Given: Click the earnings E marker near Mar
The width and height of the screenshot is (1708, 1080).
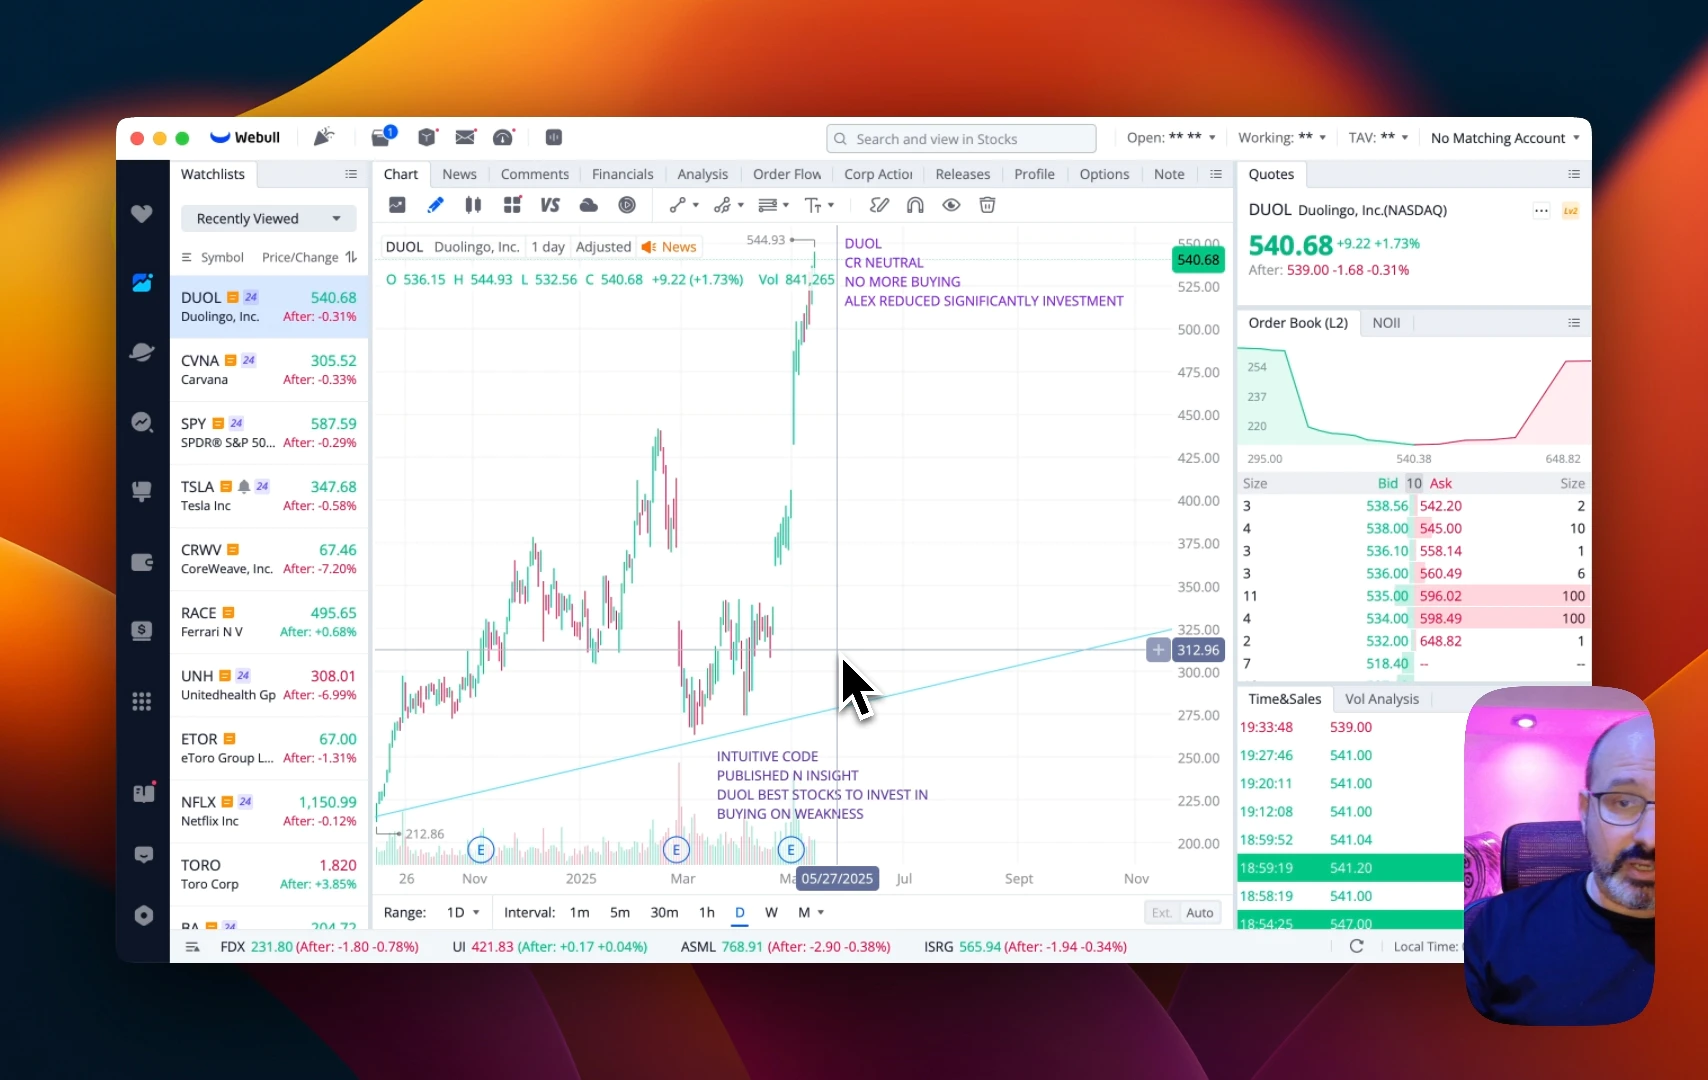Looking at the screenshot, I should pos(676,850).
